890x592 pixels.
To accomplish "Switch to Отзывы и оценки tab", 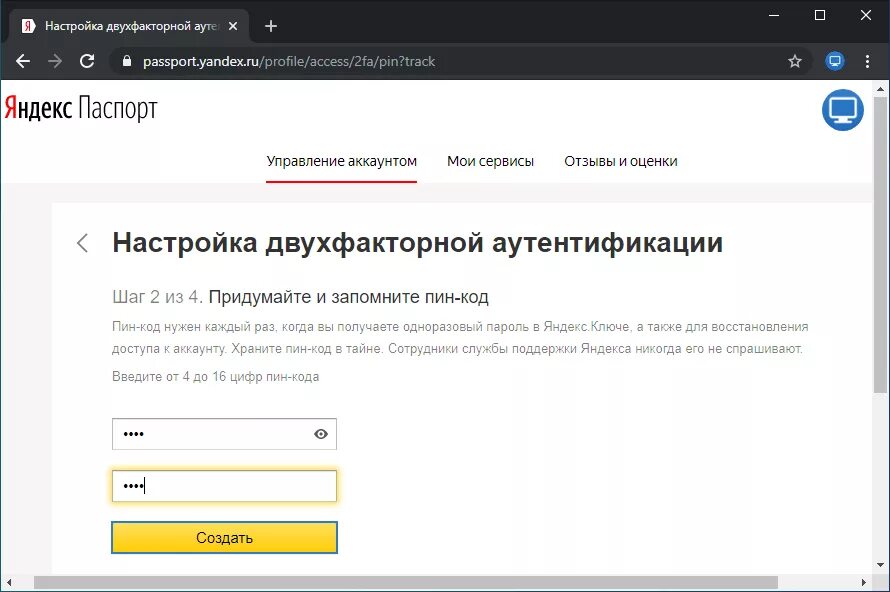I will coord(621,161).
